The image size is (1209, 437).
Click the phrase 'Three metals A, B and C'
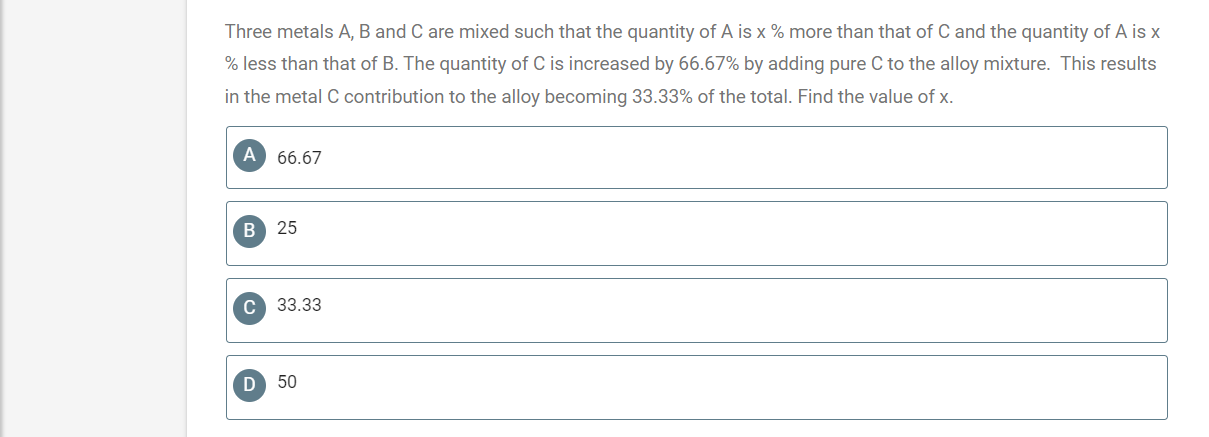pos(311,31)
